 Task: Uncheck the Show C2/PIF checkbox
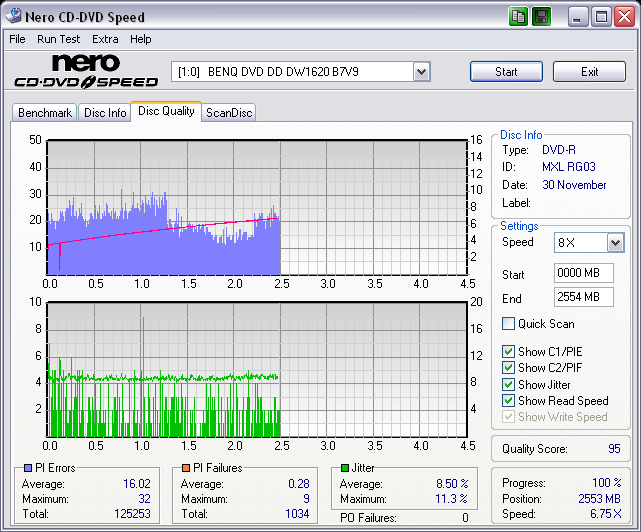tap(509, 368)
